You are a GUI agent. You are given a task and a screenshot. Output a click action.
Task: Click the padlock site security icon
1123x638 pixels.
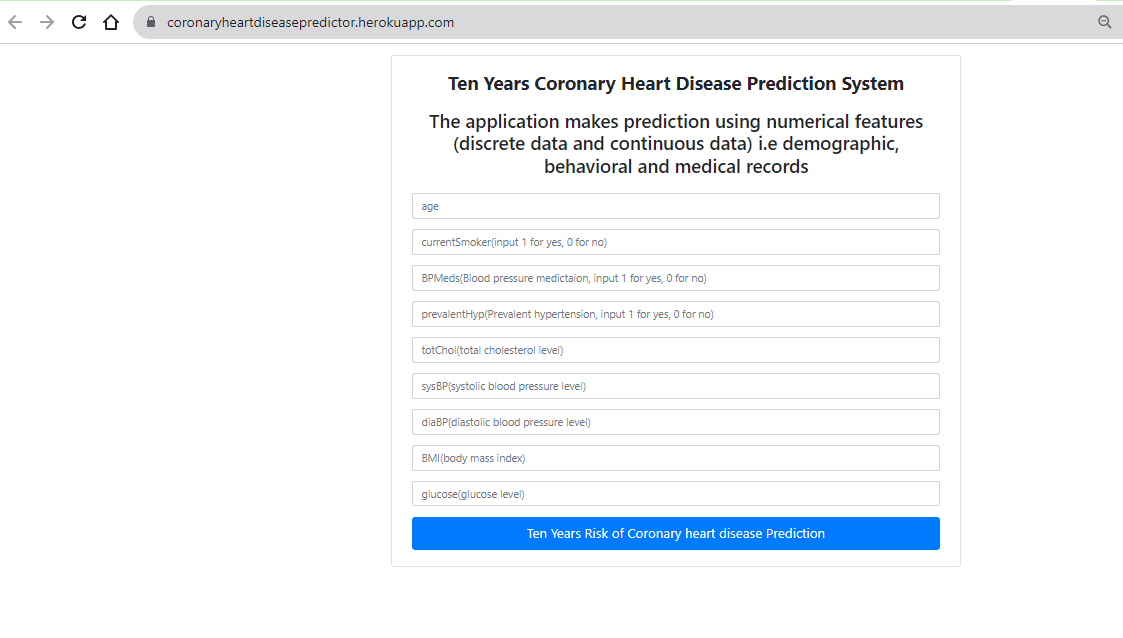(151, 22)
